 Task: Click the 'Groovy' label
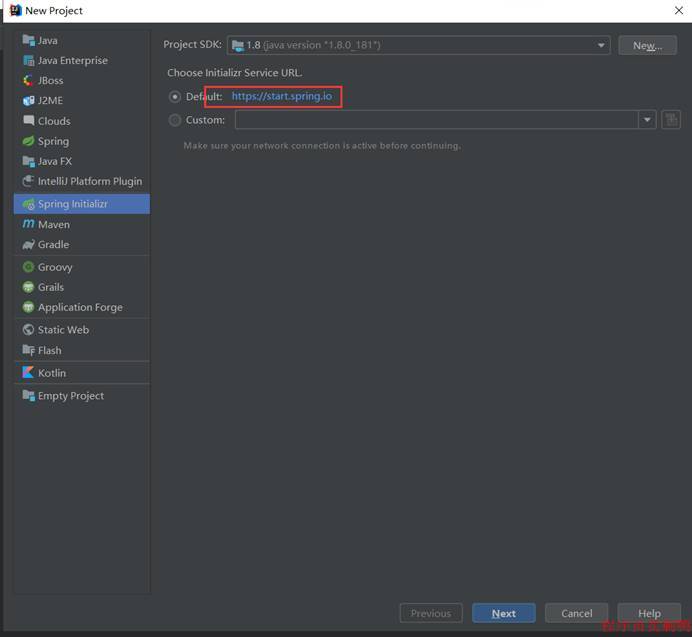pos(55,268)
